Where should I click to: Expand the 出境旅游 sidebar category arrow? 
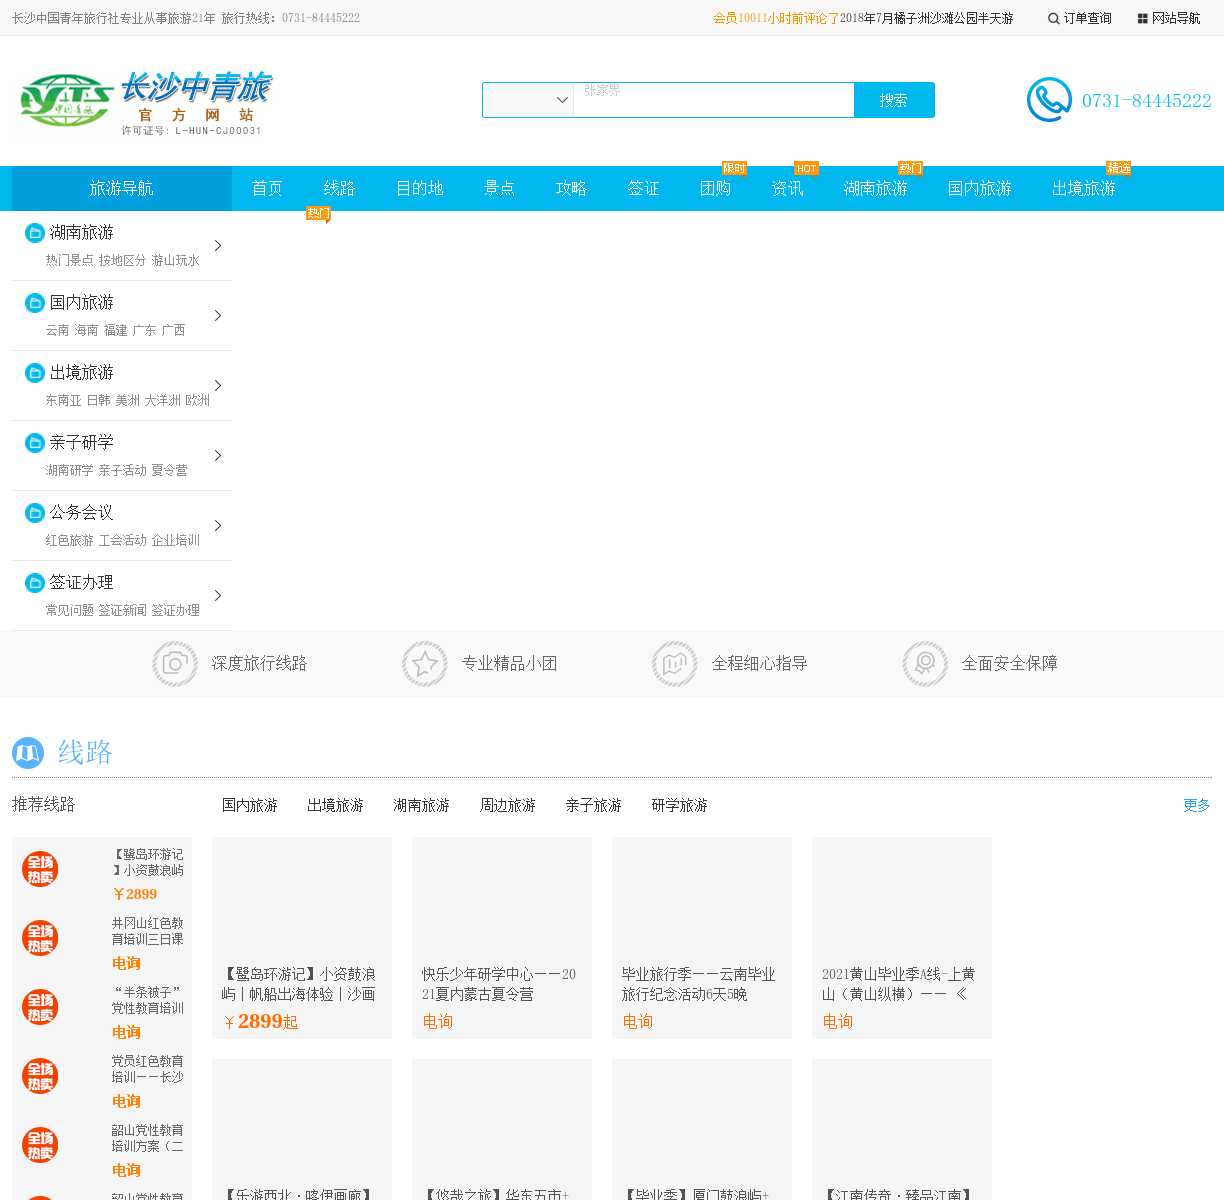pyautogui.click(x=218, y=386)
